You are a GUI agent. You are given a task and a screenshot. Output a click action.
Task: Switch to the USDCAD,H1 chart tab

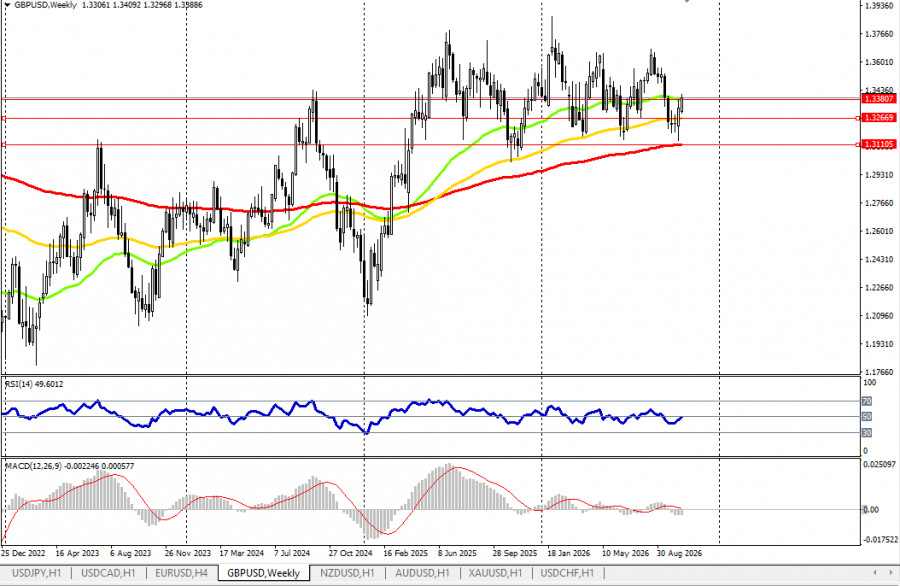(108, 573)
